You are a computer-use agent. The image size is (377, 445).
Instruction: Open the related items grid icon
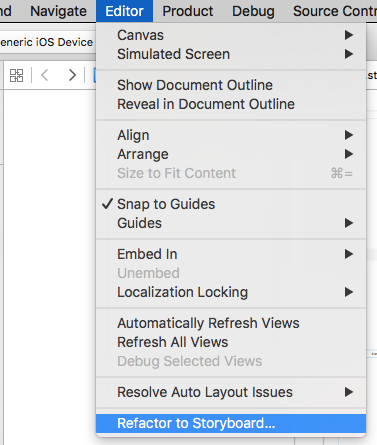pyautogui.click(x=16, y=75)
